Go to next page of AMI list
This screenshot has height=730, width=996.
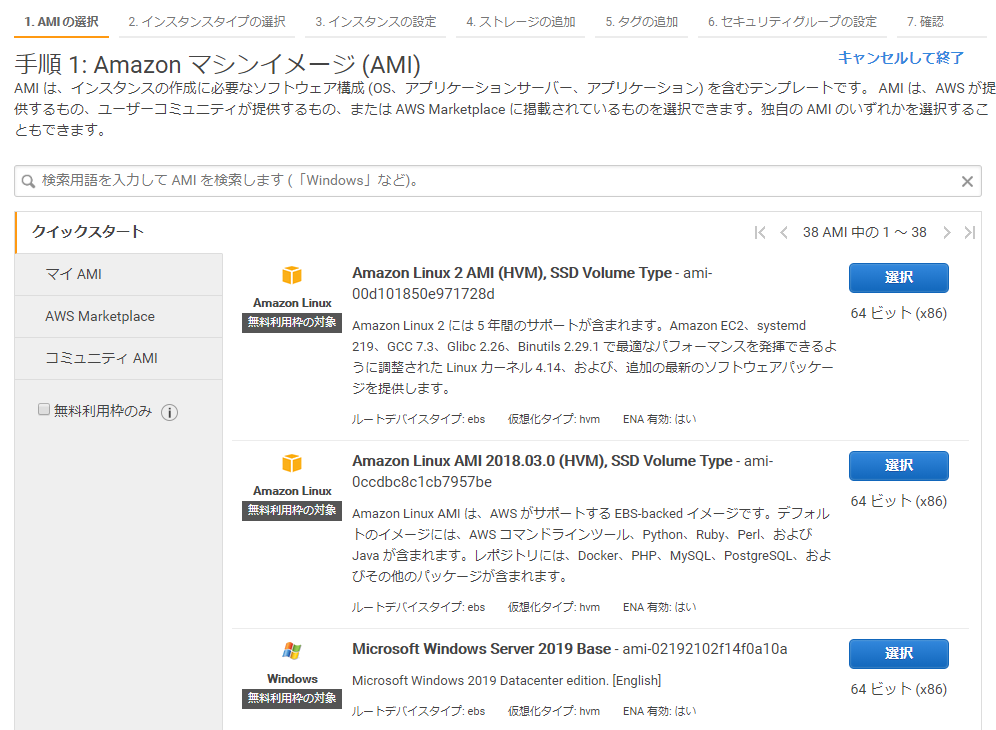[946, 233]
